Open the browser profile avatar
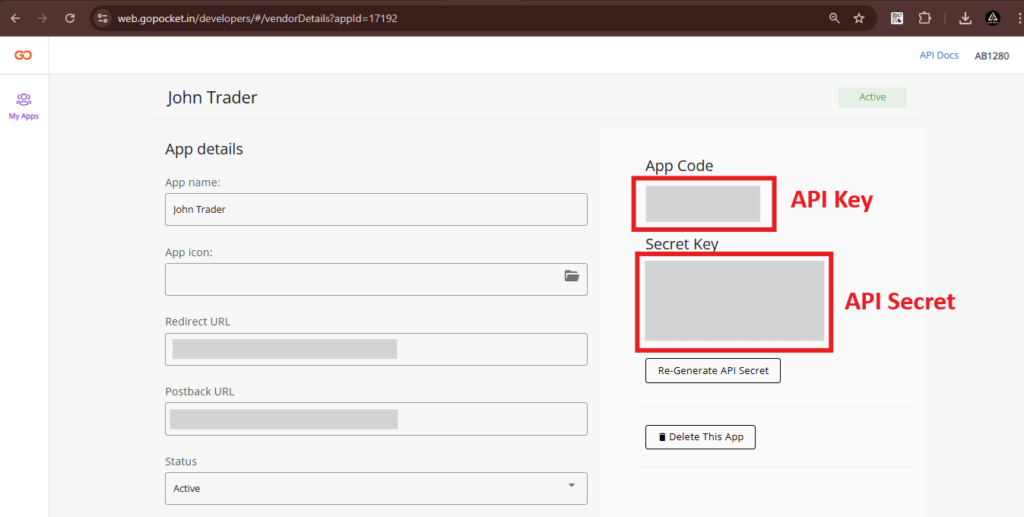The height and width of the screenshot is (517, 1024). (x=992, y=18)
